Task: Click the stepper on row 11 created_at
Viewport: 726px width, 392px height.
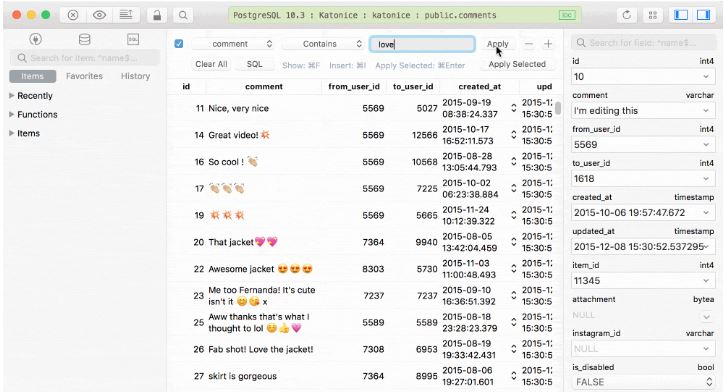Action: tap(513, 108)
